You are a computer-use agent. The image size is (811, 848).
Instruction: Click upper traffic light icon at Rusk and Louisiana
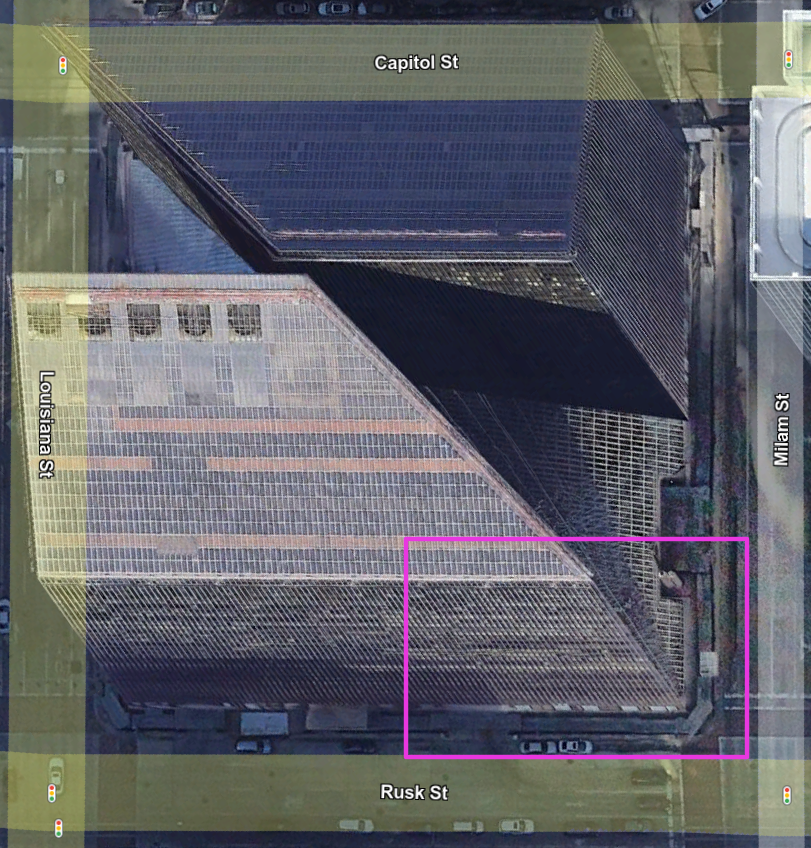click(x=52, y=793)
